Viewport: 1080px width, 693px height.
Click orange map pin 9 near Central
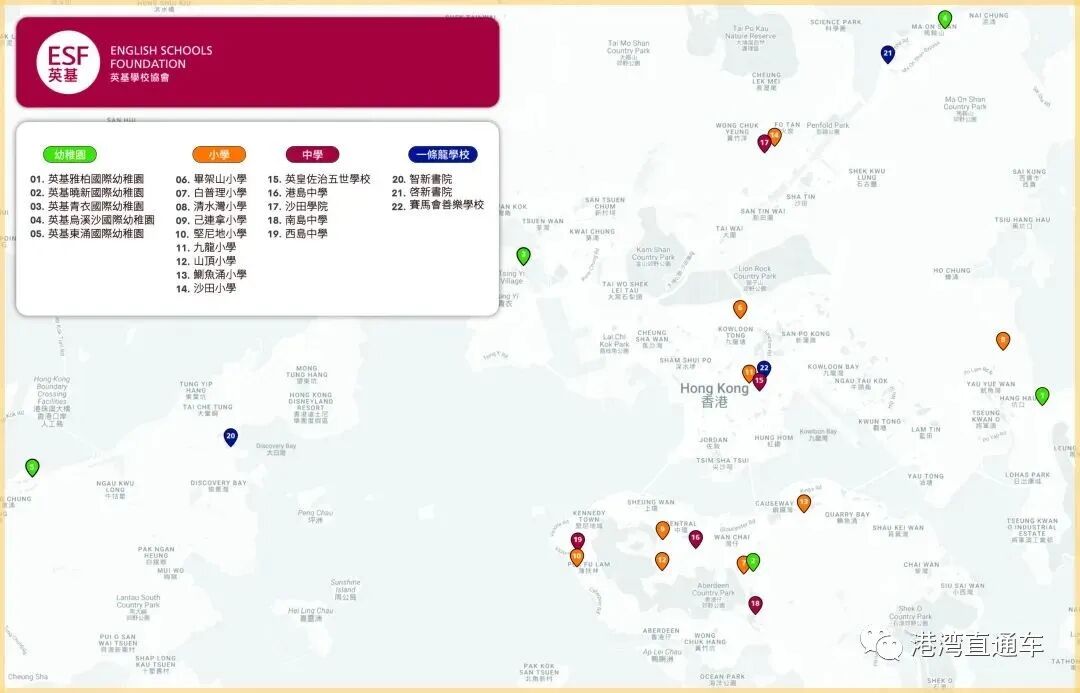click(663, 530)
